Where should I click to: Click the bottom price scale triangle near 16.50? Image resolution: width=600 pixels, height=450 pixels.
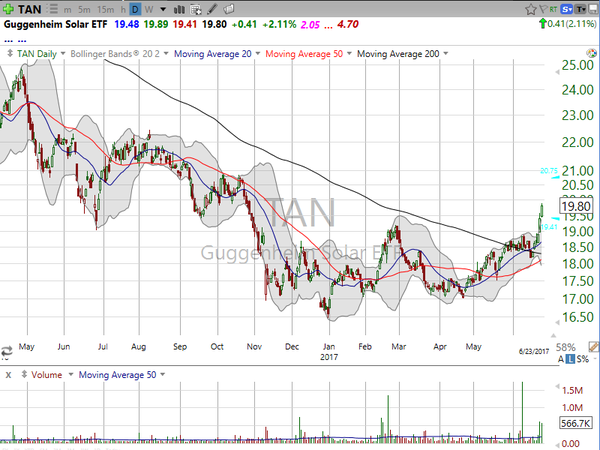click(x=557, y=322)
